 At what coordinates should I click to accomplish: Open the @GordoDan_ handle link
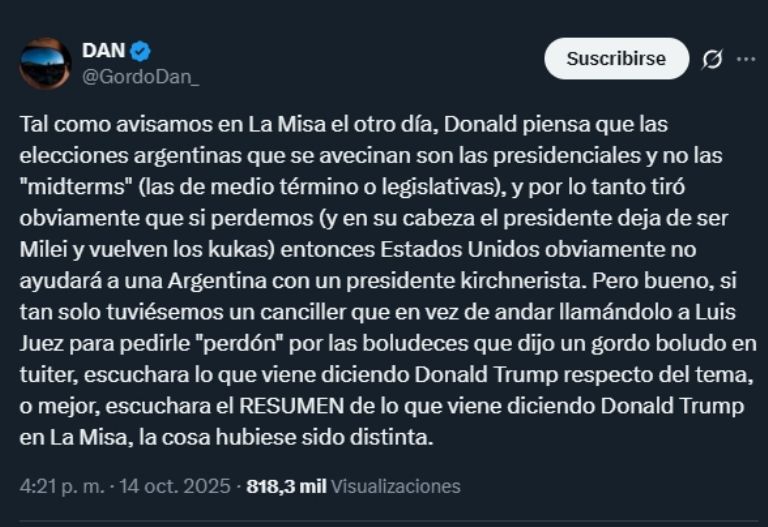click(141, 77)
